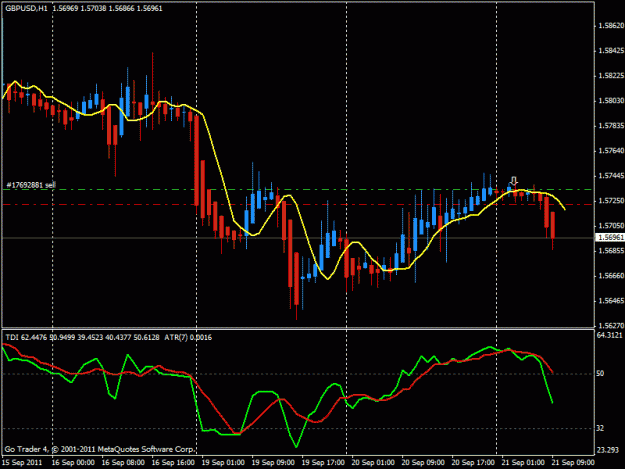The width and height of the screenshot is (625, 469).
Task: Click the Go Trader 4 copyright text
Action: (100, 449)
